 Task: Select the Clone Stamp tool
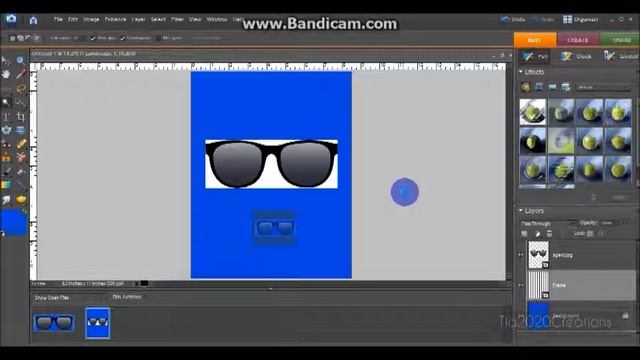[x=6, y=158]
